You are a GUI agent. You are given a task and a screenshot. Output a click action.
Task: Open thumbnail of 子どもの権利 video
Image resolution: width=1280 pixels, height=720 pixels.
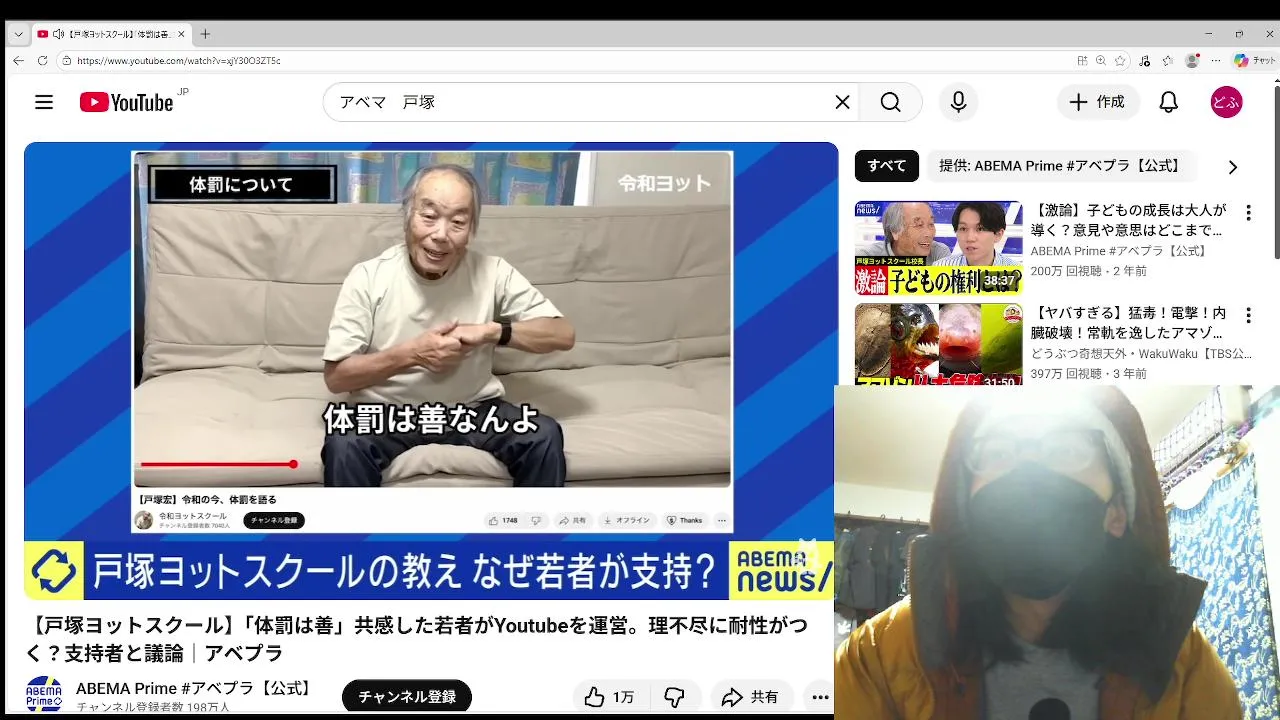click(x=938, y=248)
